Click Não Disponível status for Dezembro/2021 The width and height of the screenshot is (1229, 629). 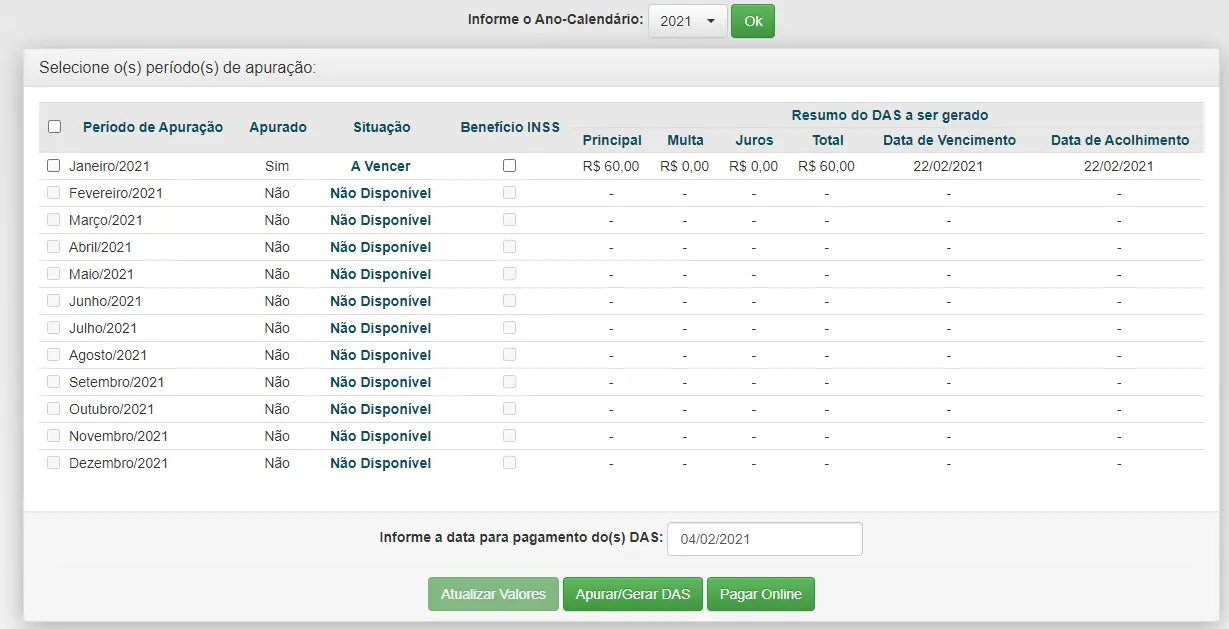click(x=380, y=463)
